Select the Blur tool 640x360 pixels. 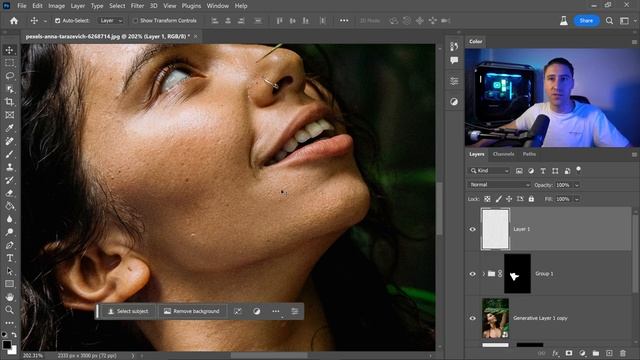(9, 219)
